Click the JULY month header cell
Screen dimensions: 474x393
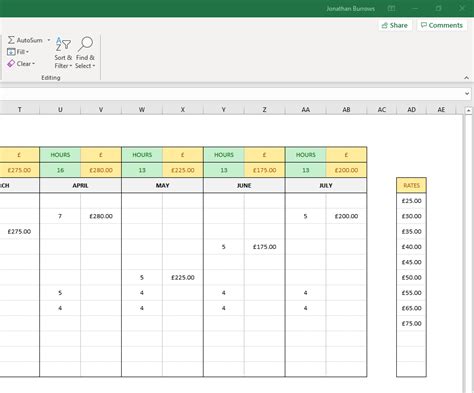pos(326,185)
